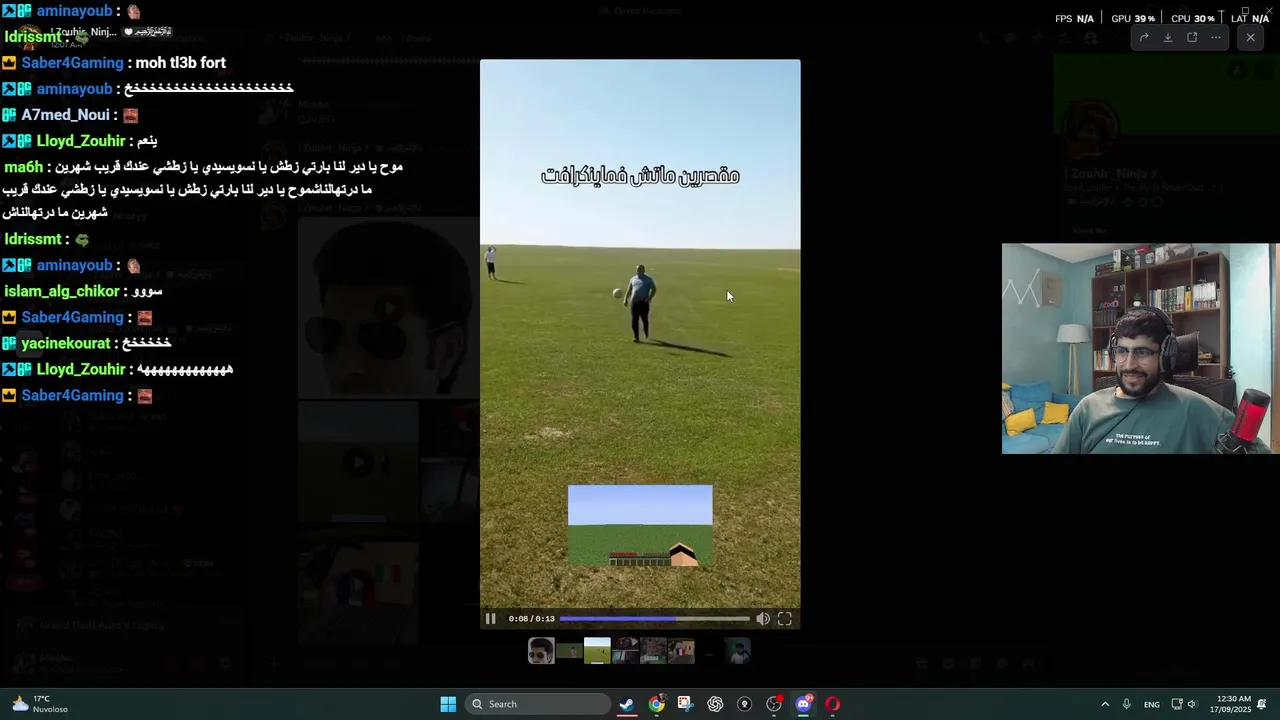This screenshot has height=720, width=1280.
Task: Select the second gallery thumbnail
Action: (x=569, y=651)
